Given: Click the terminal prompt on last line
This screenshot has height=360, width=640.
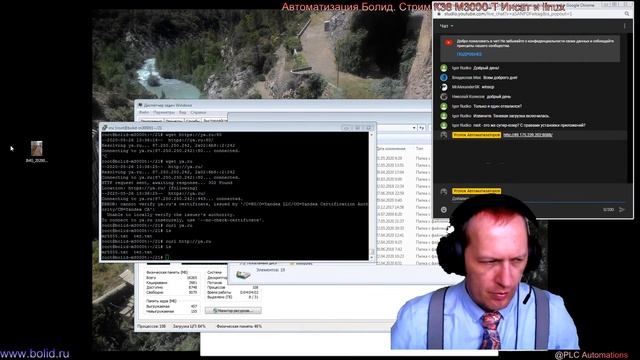Looking at the screenshot, I should [x=133, y=258].
